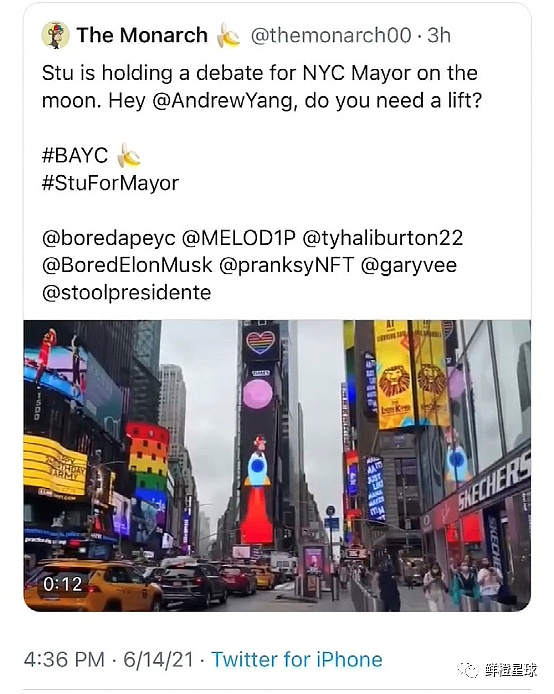Click the Twitter for iPhone link
The width and height of the screenshot is (554, 694).
pos(297,659)
